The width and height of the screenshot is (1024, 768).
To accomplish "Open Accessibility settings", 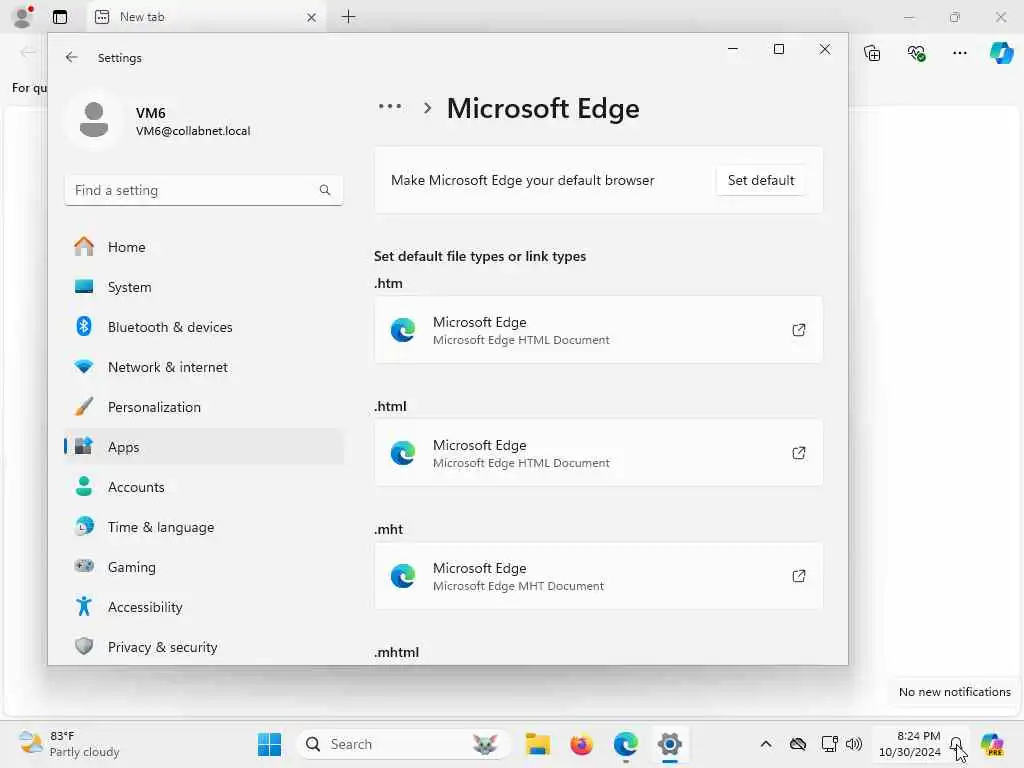I will coord(204,607).
